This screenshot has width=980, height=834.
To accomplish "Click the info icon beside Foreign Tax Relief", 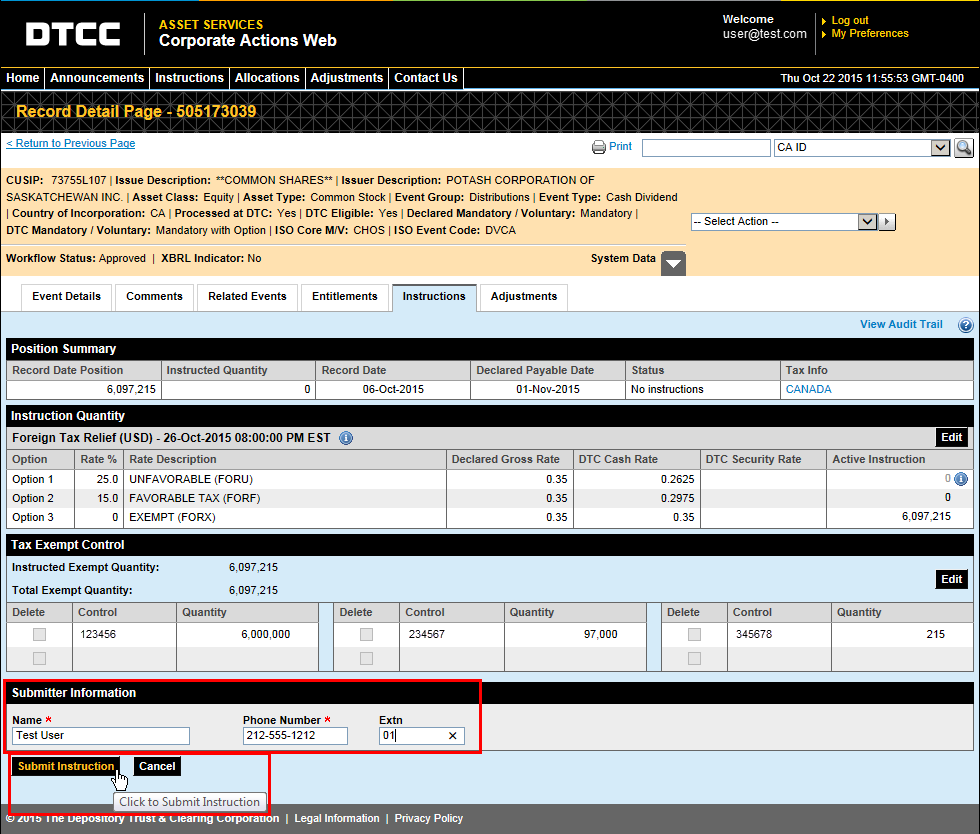I will tap(345, 438).
